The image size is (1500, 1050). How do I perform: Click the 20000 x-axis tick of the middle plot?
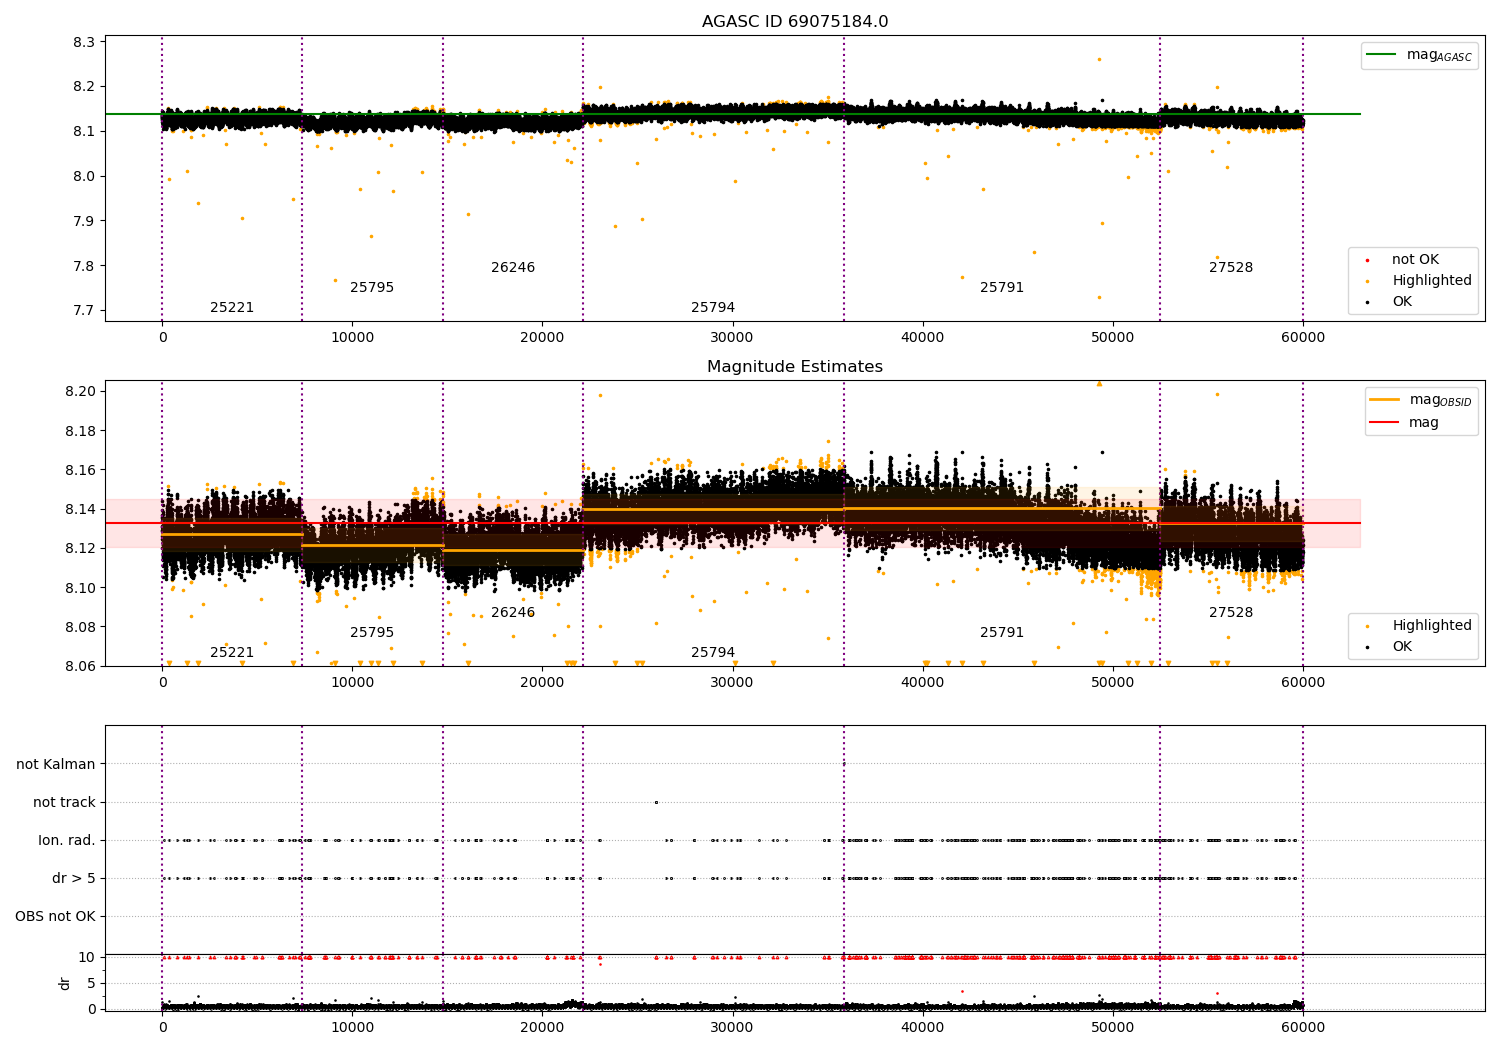tap(542, 682)
